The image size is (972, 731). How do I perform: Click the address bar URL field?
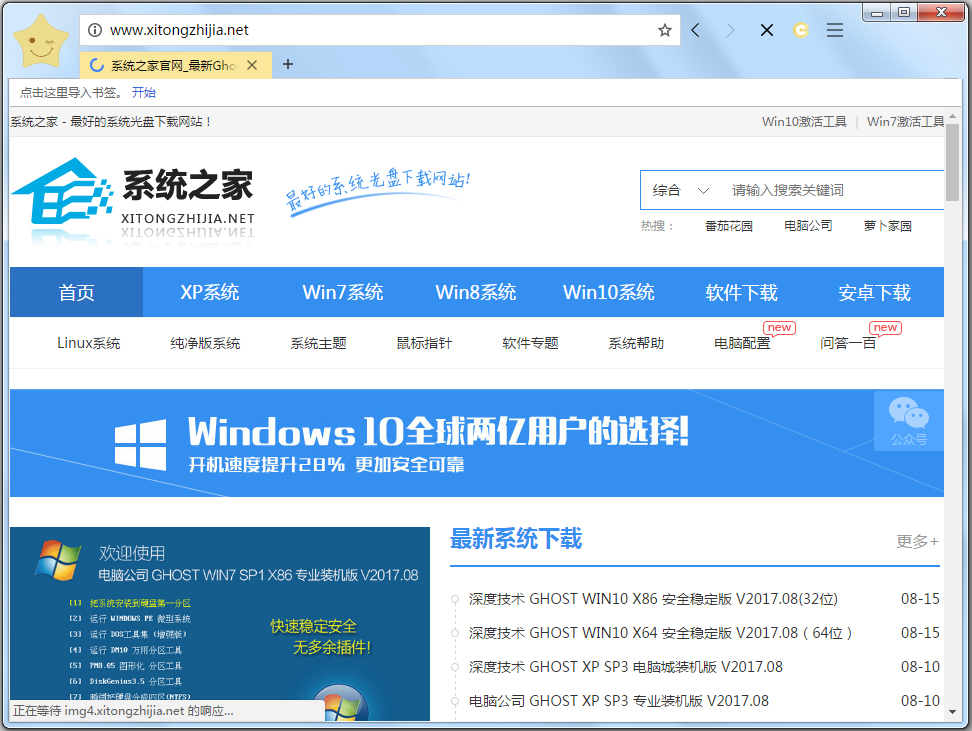pyautogui.click(x=378, y=30)
